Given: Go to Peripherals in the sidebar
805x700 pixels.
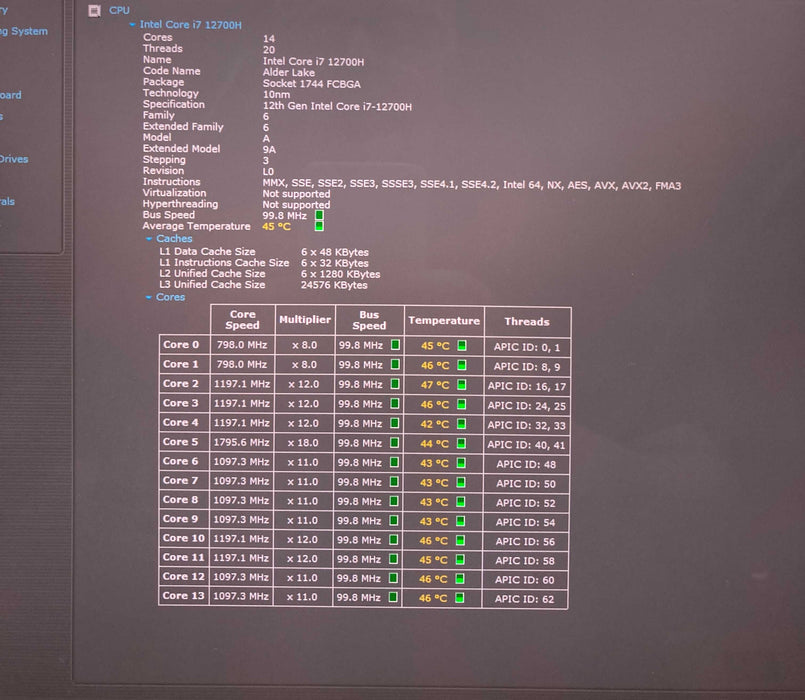Looking at the screenshot, I should [x=8, y=201].
